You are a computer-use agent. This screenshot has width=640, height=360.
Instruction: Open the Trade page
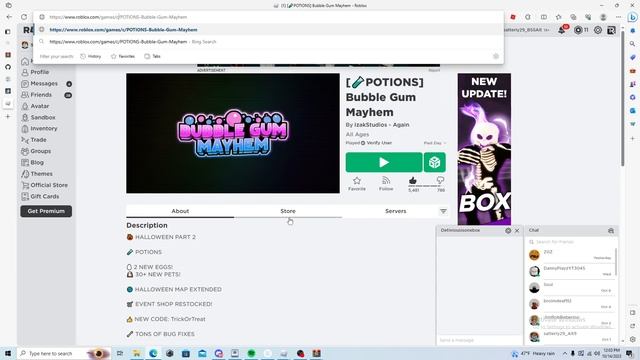coord(34,140)
